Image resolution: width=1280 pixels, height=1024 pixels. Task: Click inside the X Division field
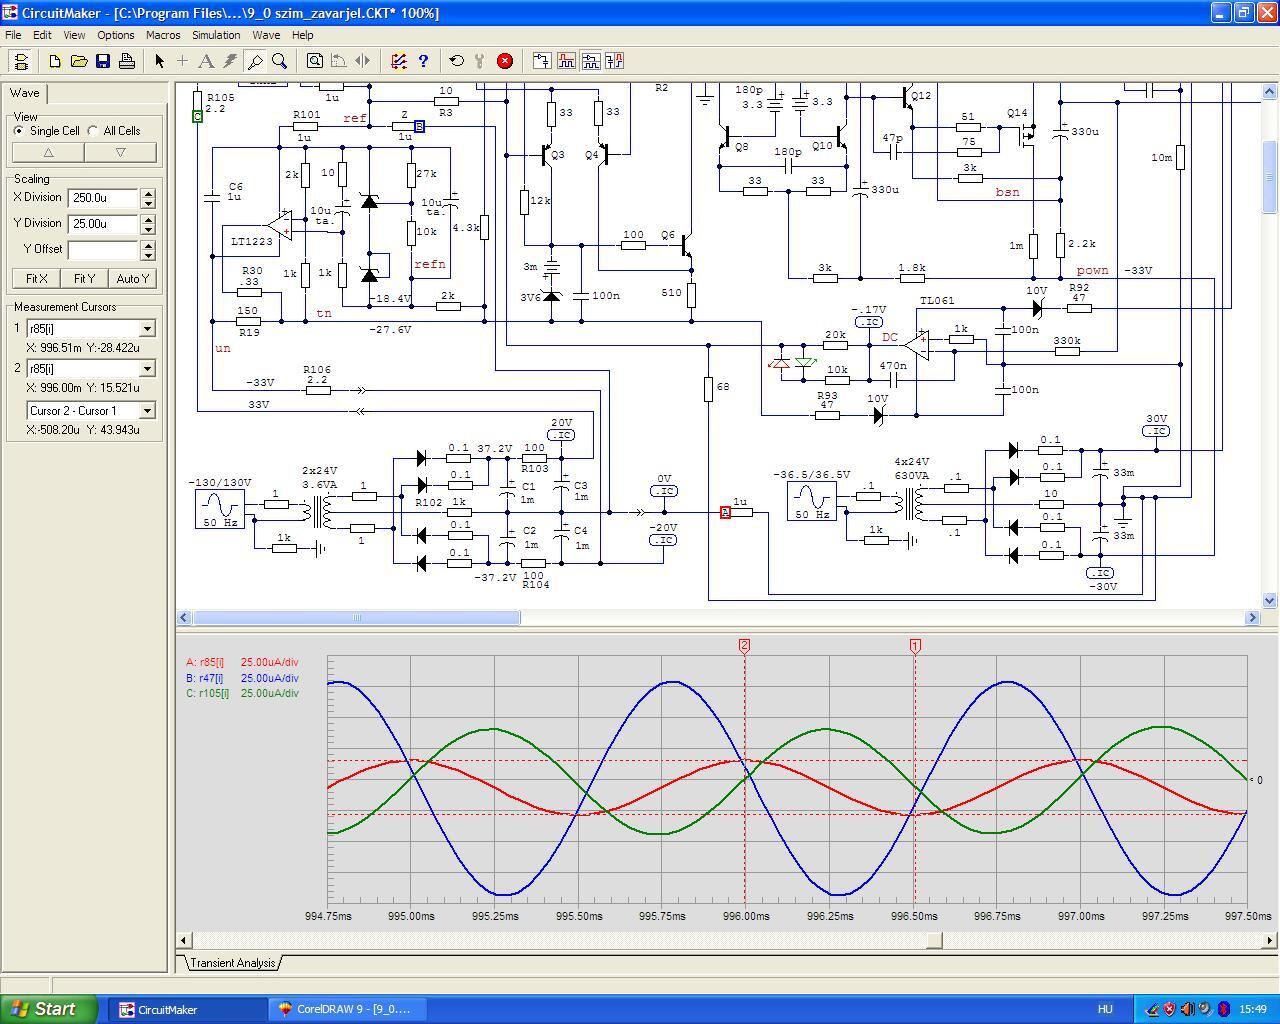click(x=103, y=198)
